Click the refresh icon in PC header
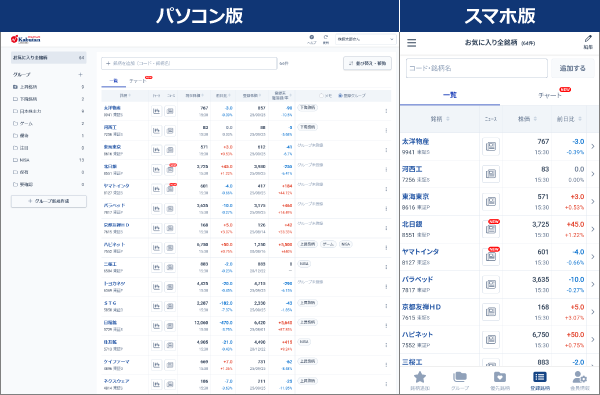Viewport: 600px width, 395px height. 326,37
